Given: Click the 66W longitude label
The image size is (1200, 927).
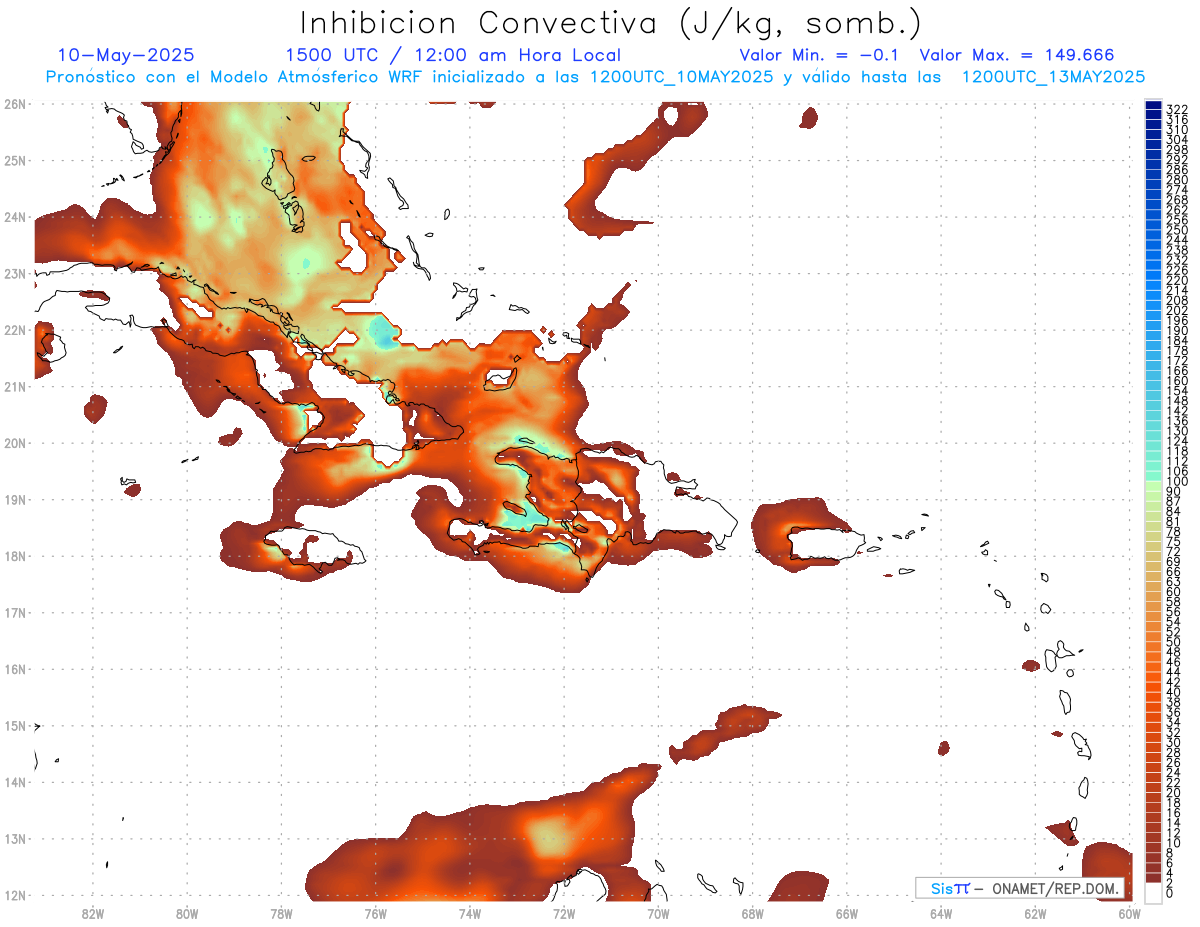Looking at the screenshot, I should click(847, 913).
